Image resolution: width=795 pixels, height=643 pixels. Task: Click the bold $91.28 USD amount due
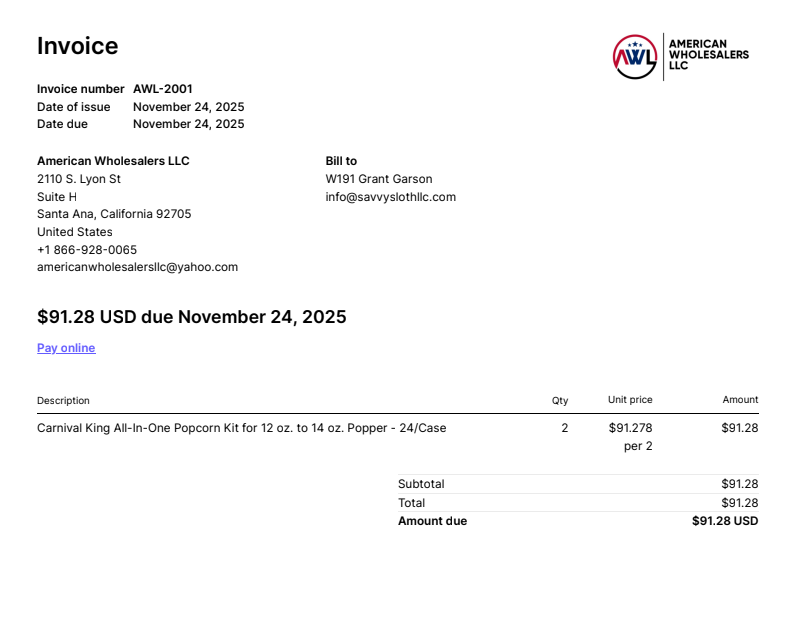pos(725,521)
